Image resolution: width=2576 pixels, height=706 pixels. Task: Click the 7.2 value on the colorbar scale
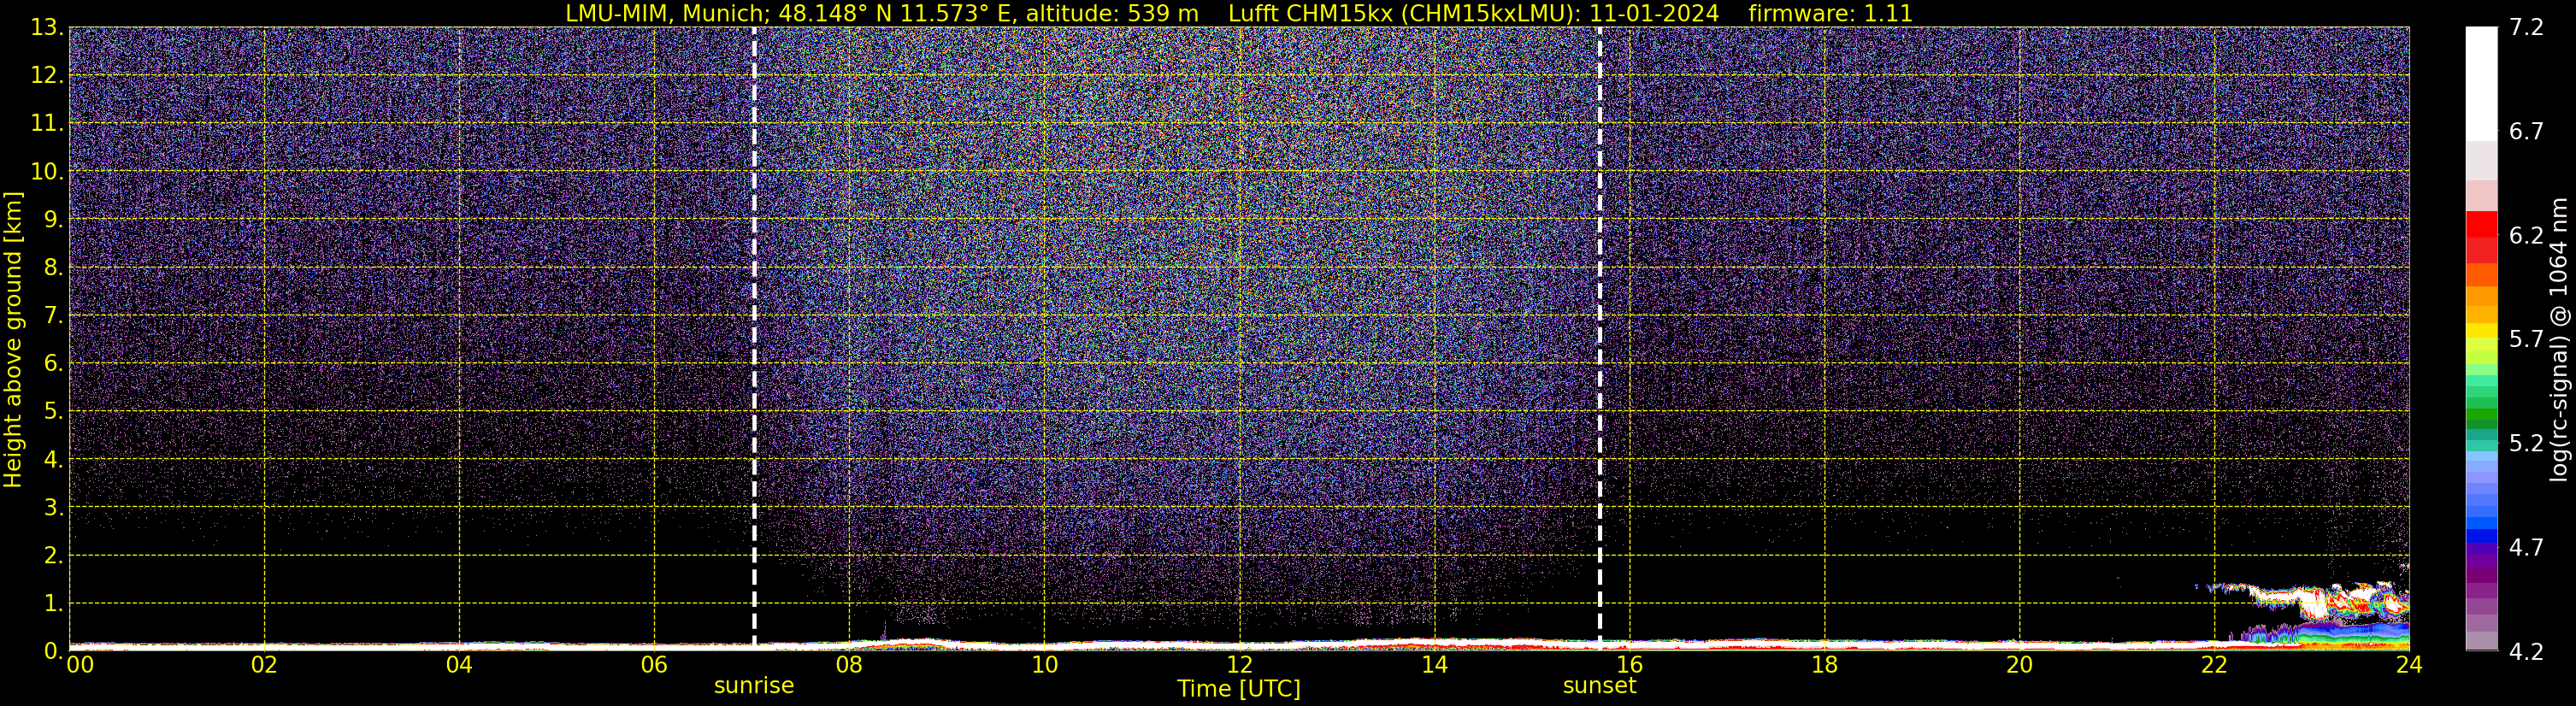click(2526, 28)
